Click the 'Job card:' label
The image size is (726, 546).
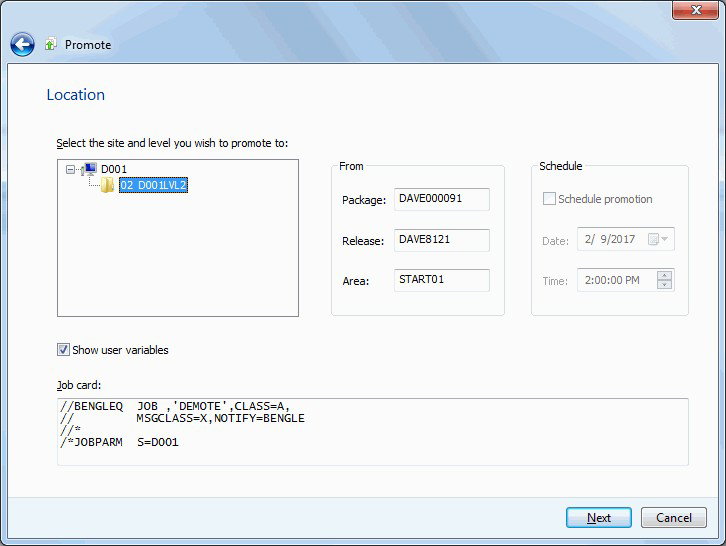coord(79,385)
